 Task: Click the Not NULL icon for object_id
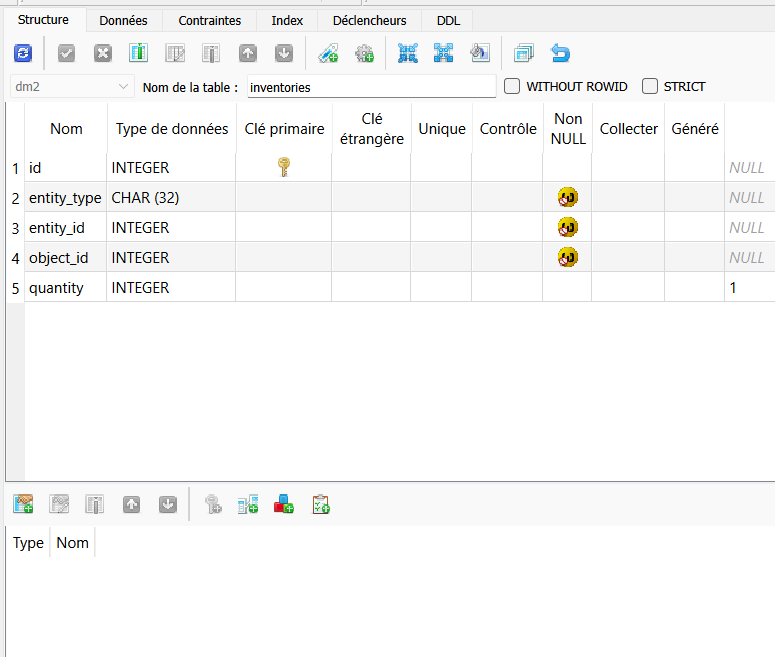567,258
